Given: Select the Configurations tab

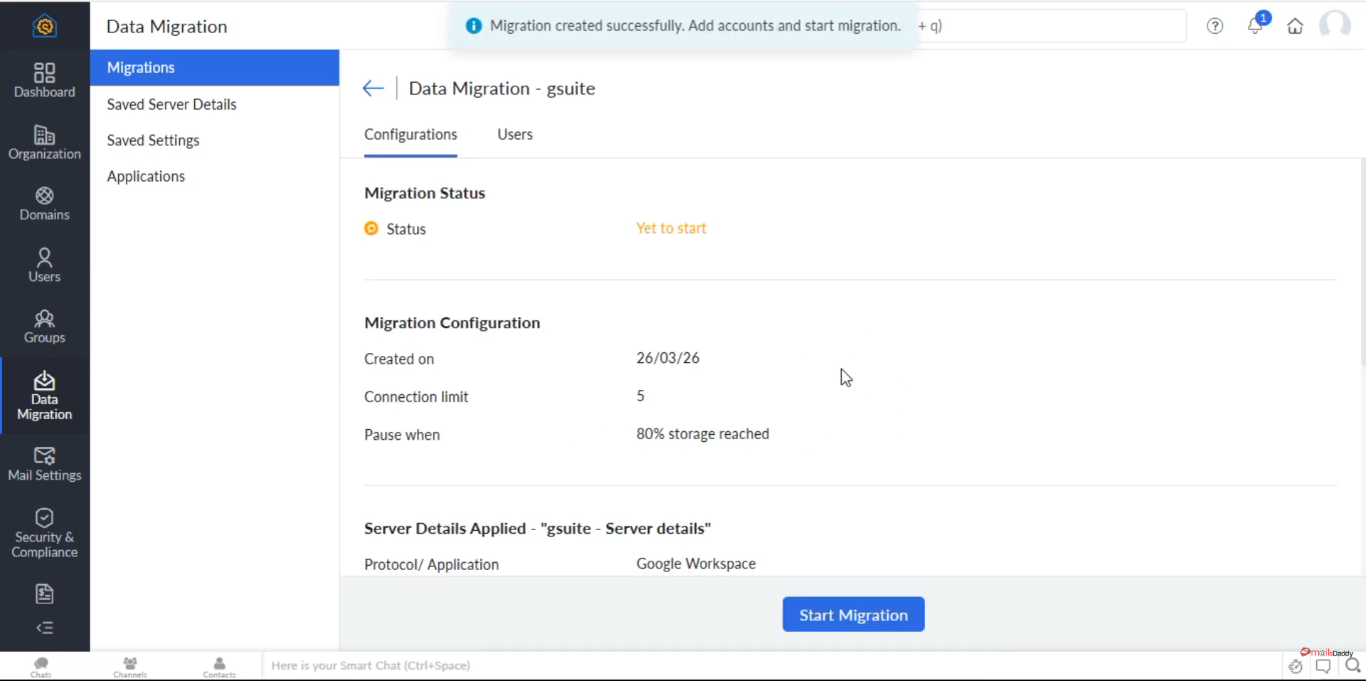Looking at the screenshot, I should point(410,134).
